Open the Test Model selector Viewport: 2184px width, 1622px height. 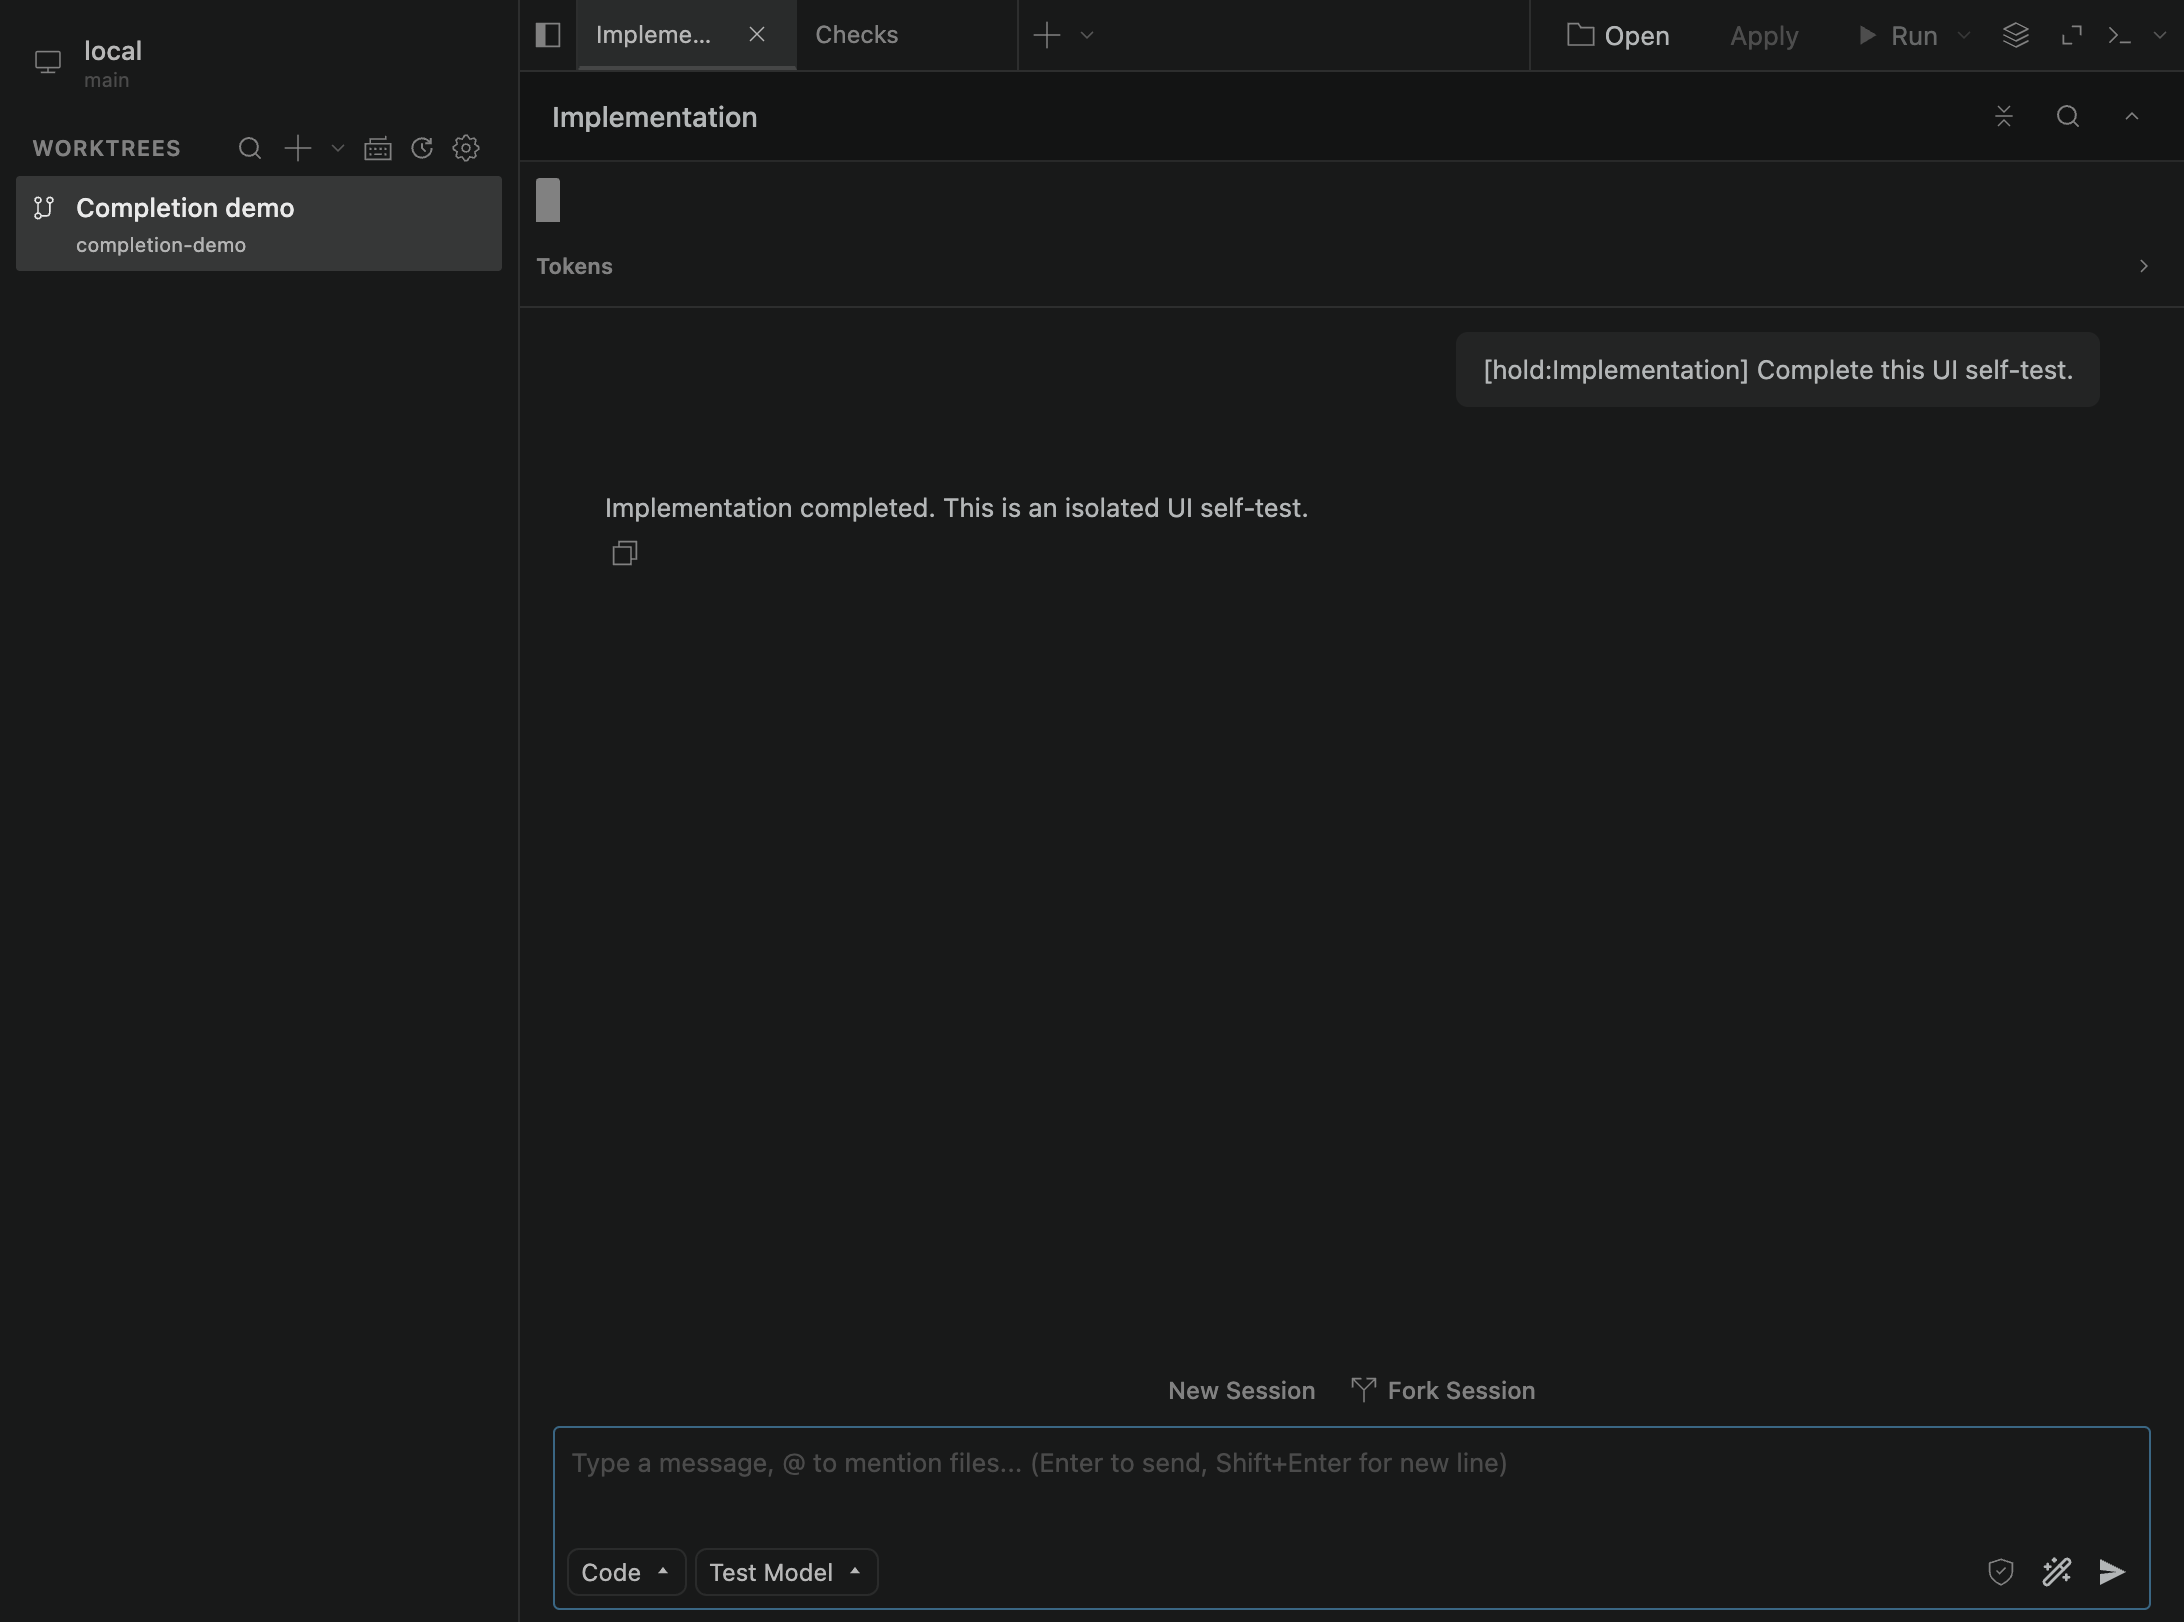787,1573
